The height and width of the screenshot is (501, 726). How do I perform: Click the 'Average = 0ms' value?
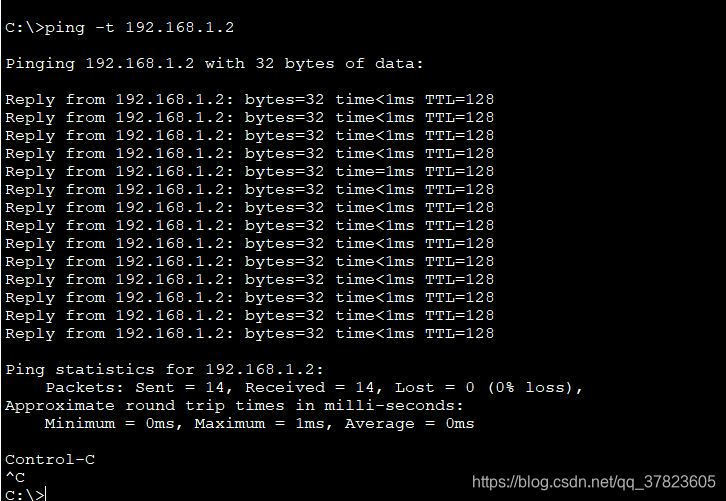click(x=409, y=424)
